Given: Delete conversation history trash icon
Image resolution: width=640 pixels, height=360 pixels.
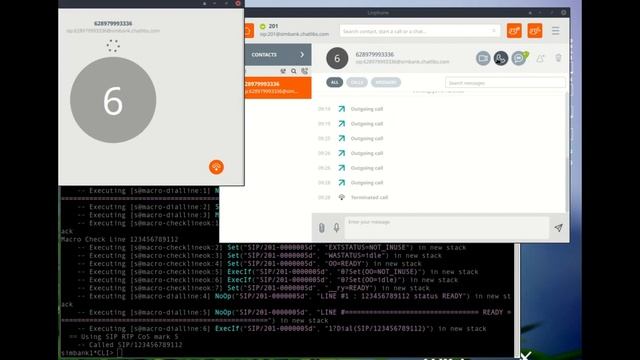Looking at the screenshot, I should pos(558,58).
